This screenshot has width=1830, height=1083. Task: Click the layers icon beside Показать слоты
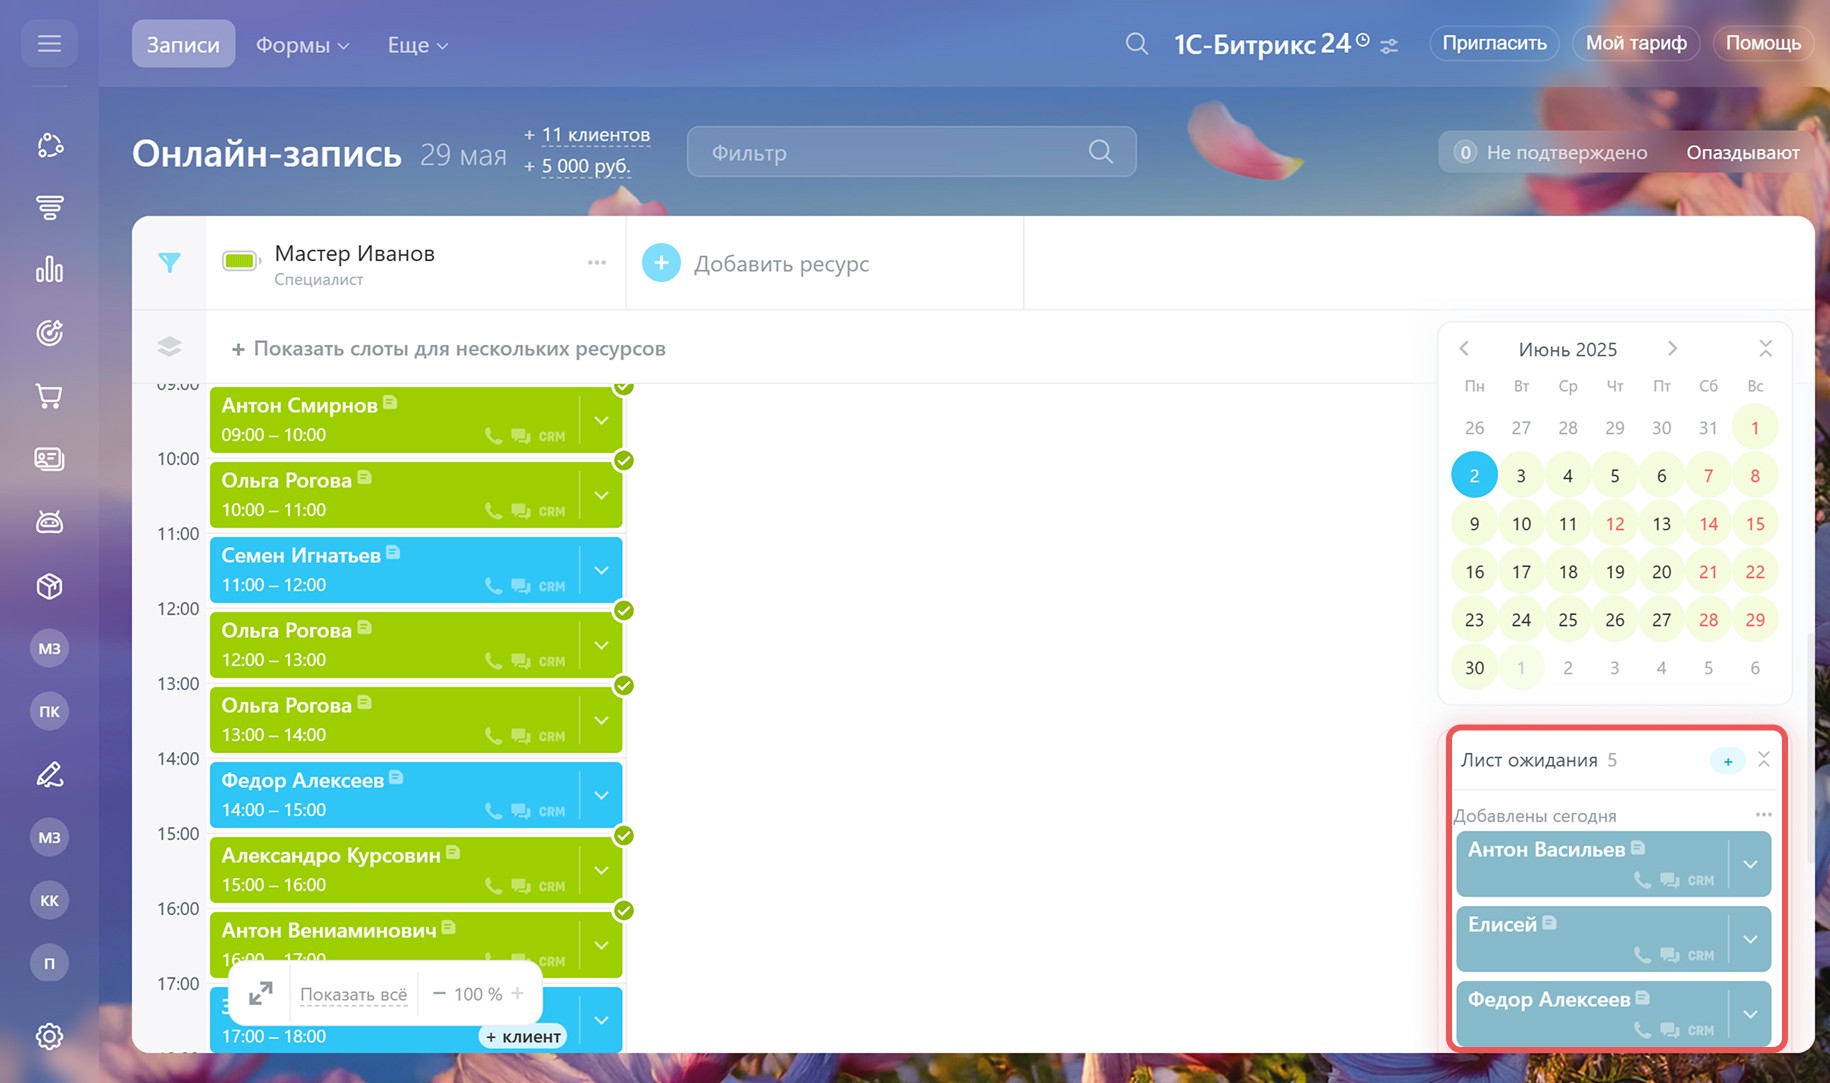169,346
